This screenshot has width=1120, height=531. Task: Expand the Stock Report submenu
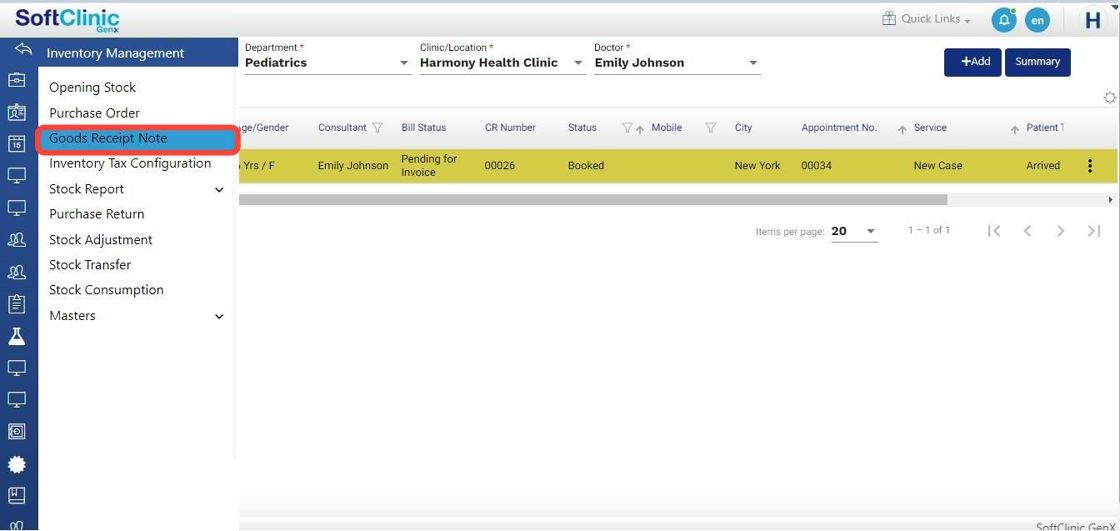[x=219, y=190]
